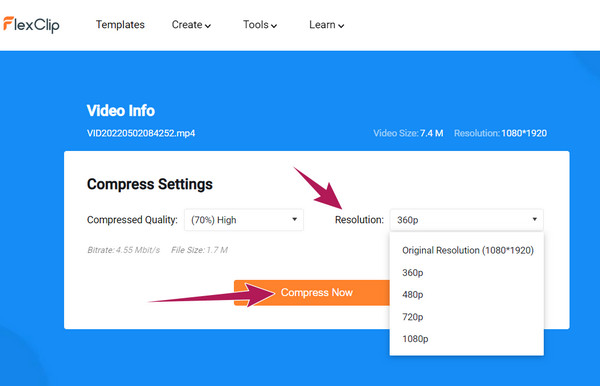Click the Video Size 7.4 M text
Image resolution: width=600 pixels, height=386 pixels.
point(408,133)
